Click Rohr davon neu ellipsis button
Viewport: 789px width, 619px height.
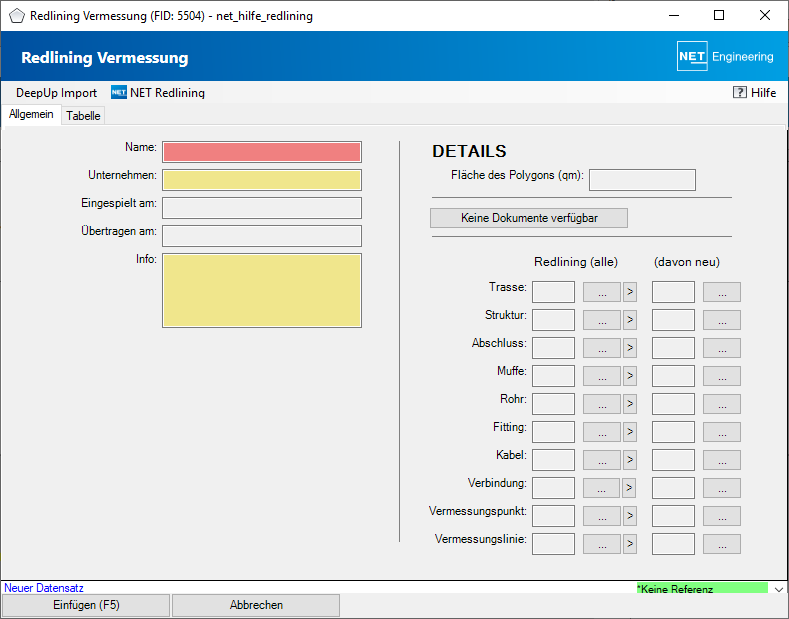point(722,404)
